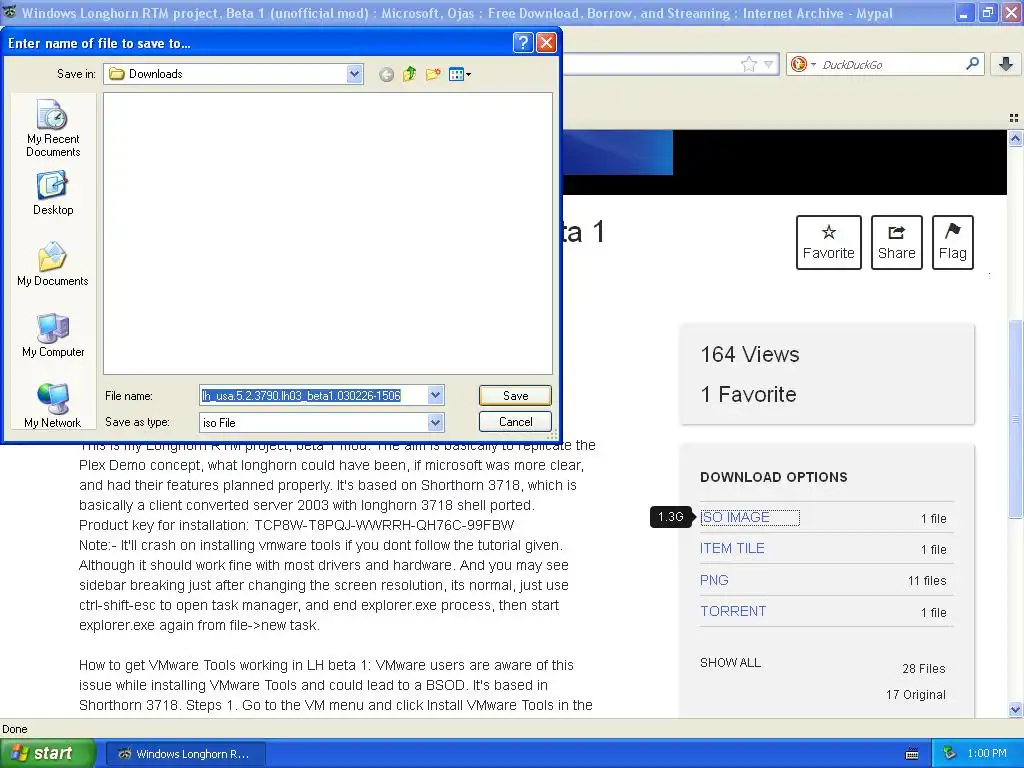Click the 164 Views text
The height and width of the screenshot is (768, 1024).
(750, 355)
